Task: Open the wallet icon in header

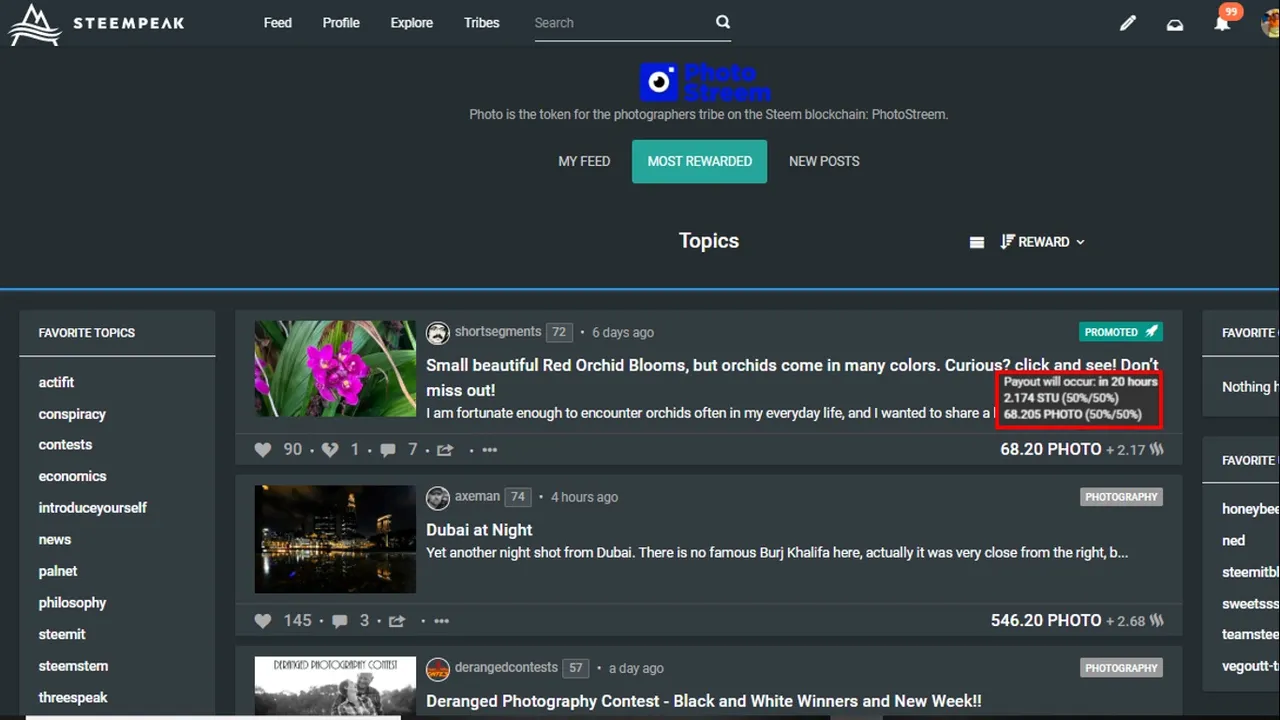Action: pyautogui.click(x=1175, y=24)
